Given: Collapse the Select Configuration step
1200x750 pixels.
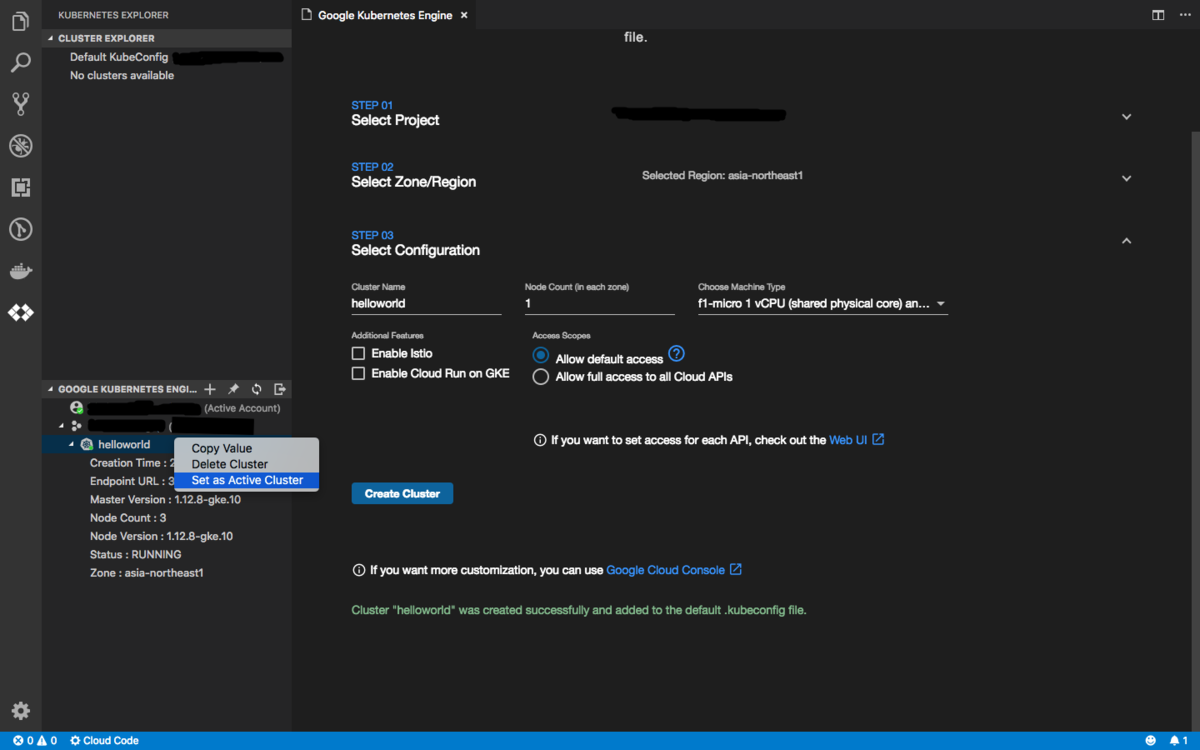Looking at the screenshot, I should [1126, 240].
